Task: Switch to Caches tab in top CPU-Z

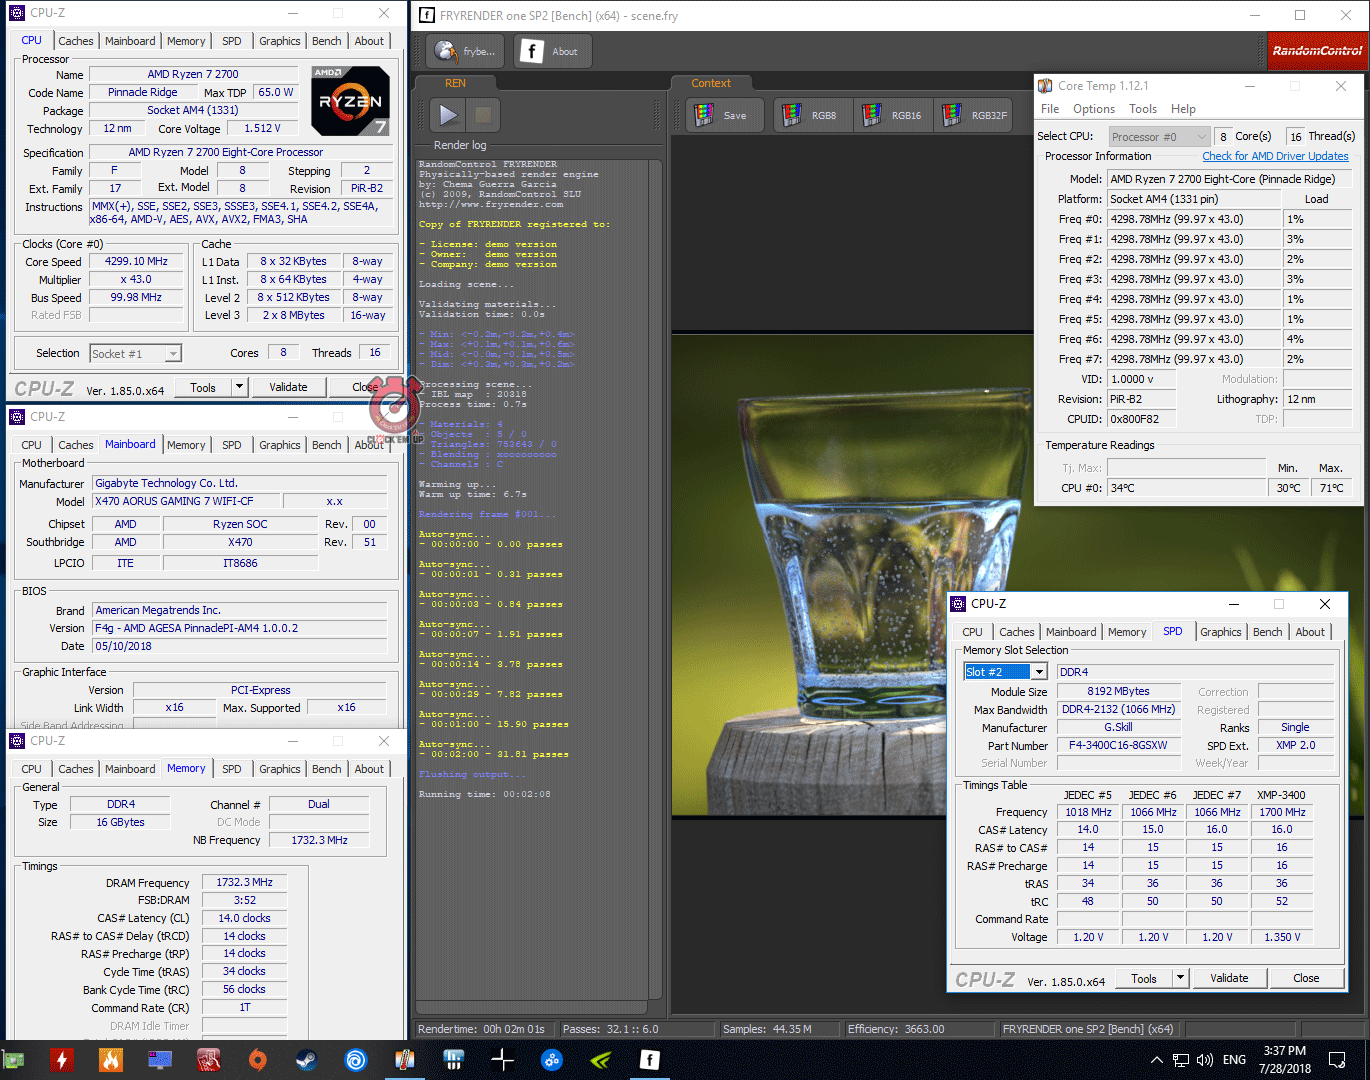Action: (x=76, y=41)
